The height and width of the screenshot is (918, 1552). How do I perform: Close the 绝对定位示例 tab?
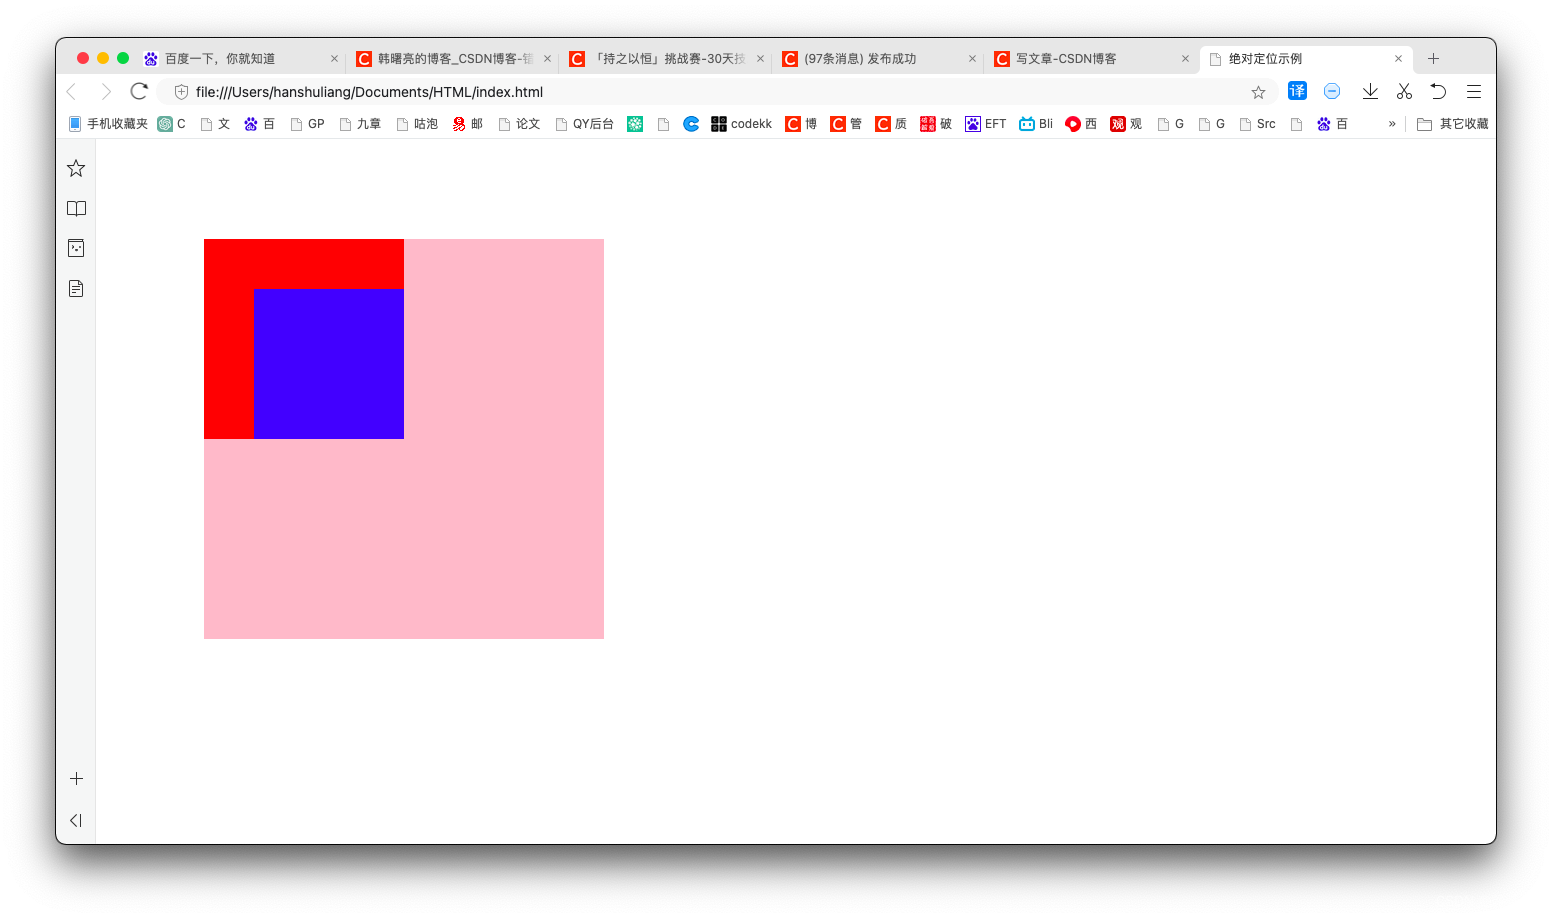pyautogui.click(x=1398, y=59)
